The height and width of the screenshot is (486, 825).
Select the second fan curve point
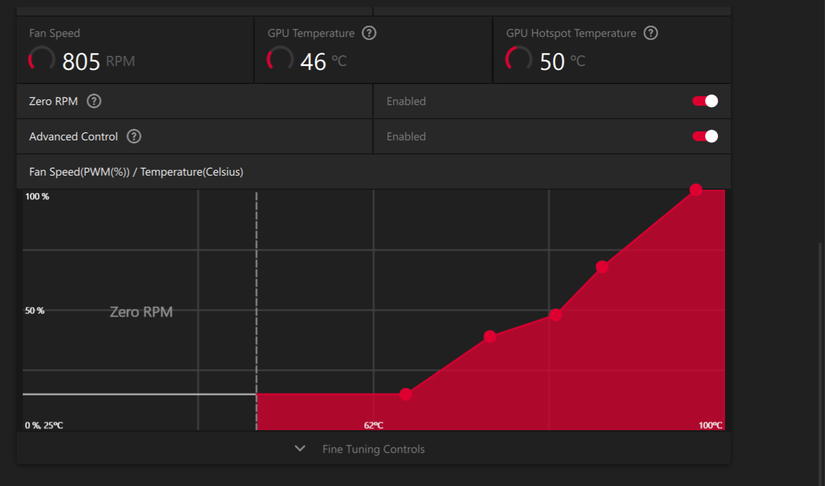click(x=490, y=337)
